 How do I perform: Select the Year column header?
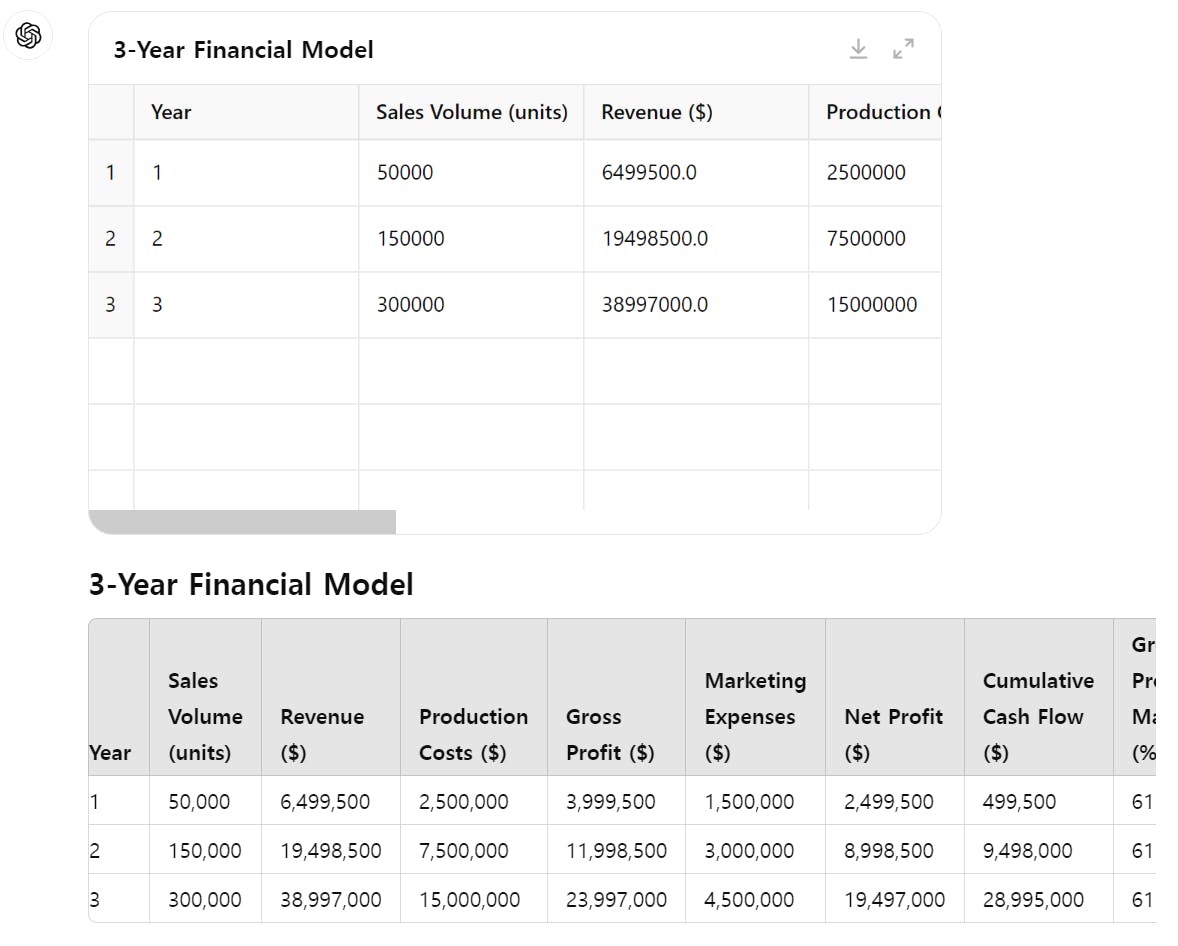171,112
